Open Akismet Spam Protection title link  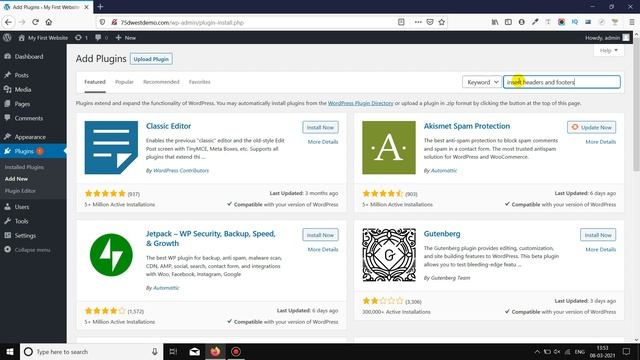point(467,126)
